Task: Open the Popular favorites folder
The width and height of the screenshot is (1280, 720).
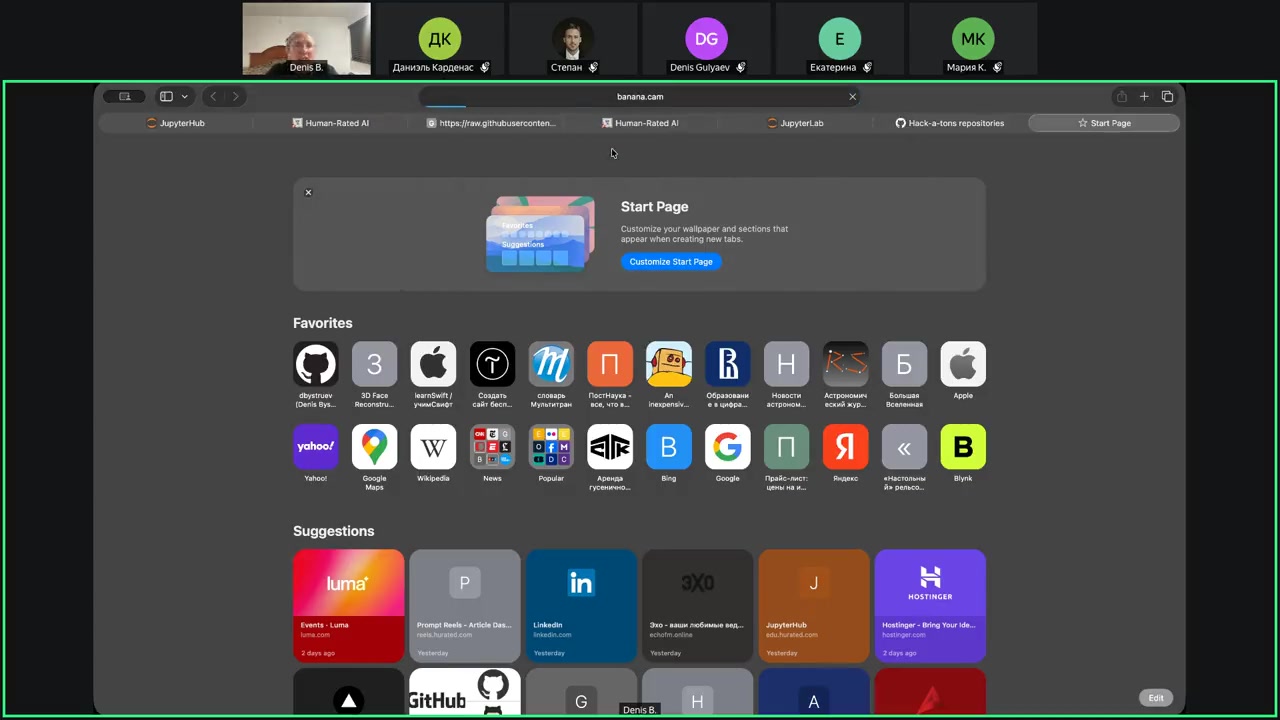Action: (551, 447)
